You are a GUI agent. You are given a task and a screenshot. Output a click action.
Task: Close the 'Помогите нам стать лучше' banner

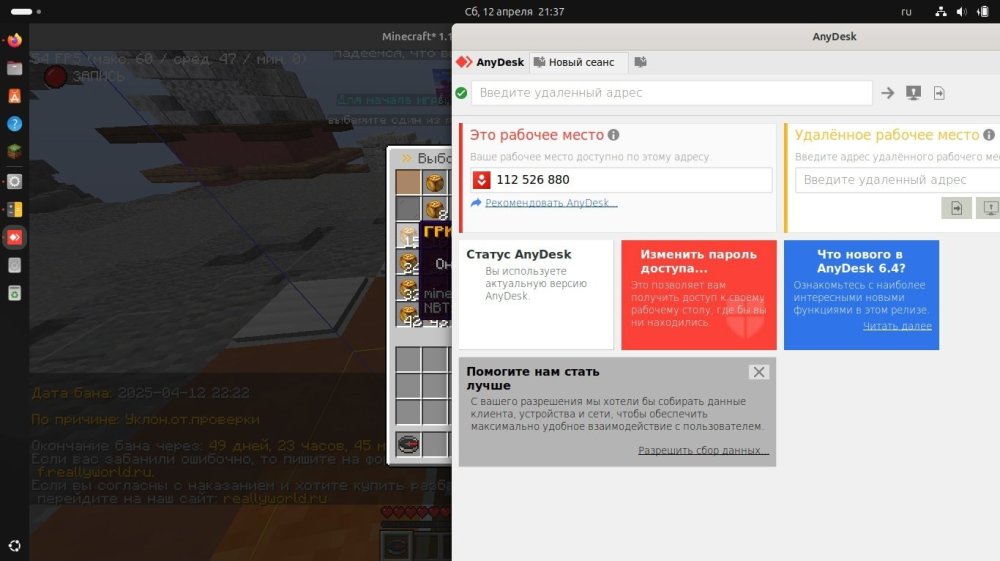pos(759,372)
